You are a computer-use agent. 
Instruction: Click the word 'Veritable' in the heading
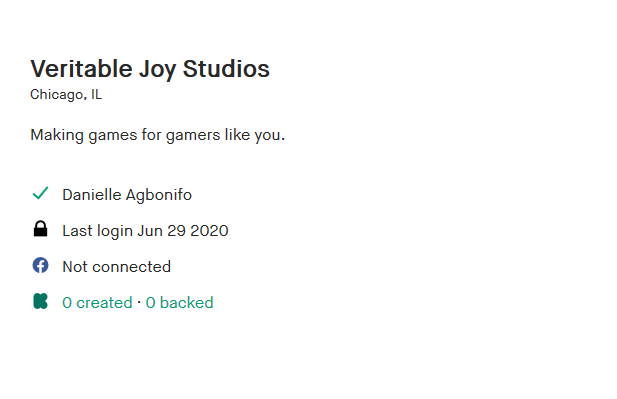click(x=81, y=69)
